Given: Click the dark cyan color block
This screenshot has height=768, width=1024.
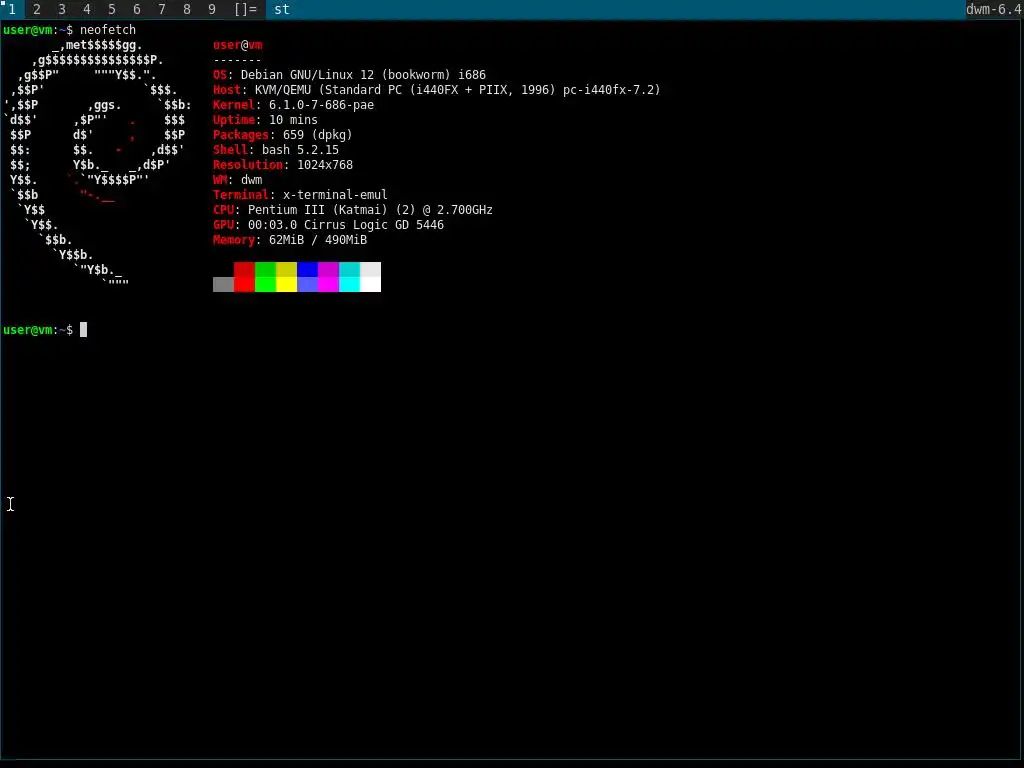Looking at the screenshot, I should coord(349,269).
